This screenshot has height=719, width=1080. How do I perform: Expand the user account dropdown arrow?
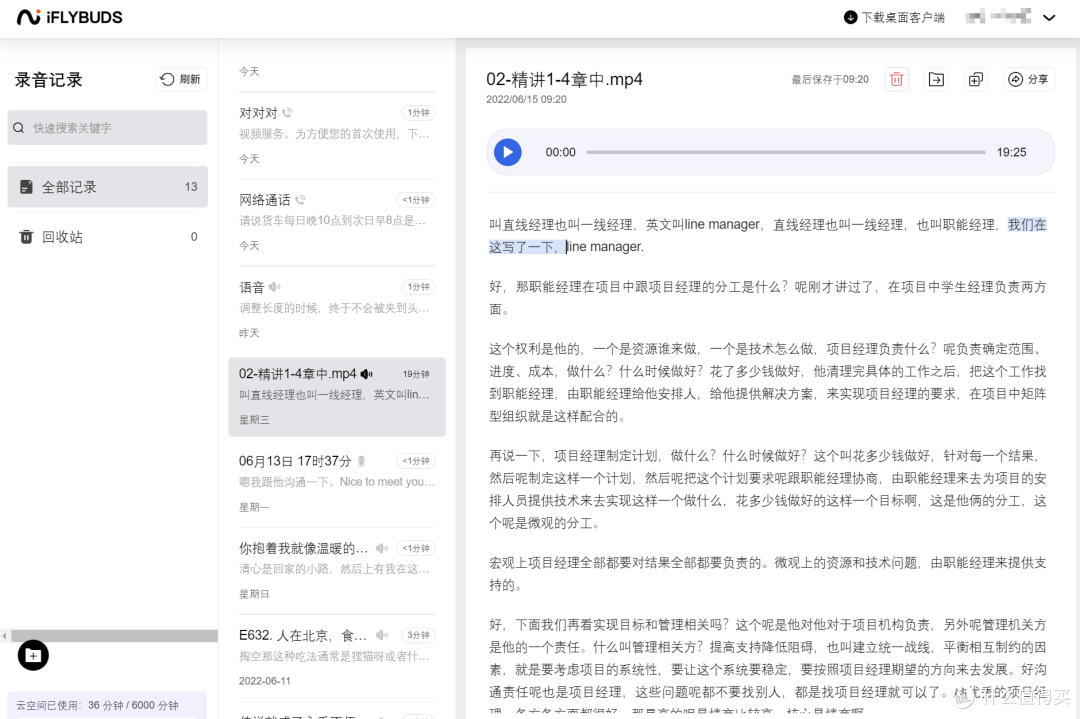1049,18
